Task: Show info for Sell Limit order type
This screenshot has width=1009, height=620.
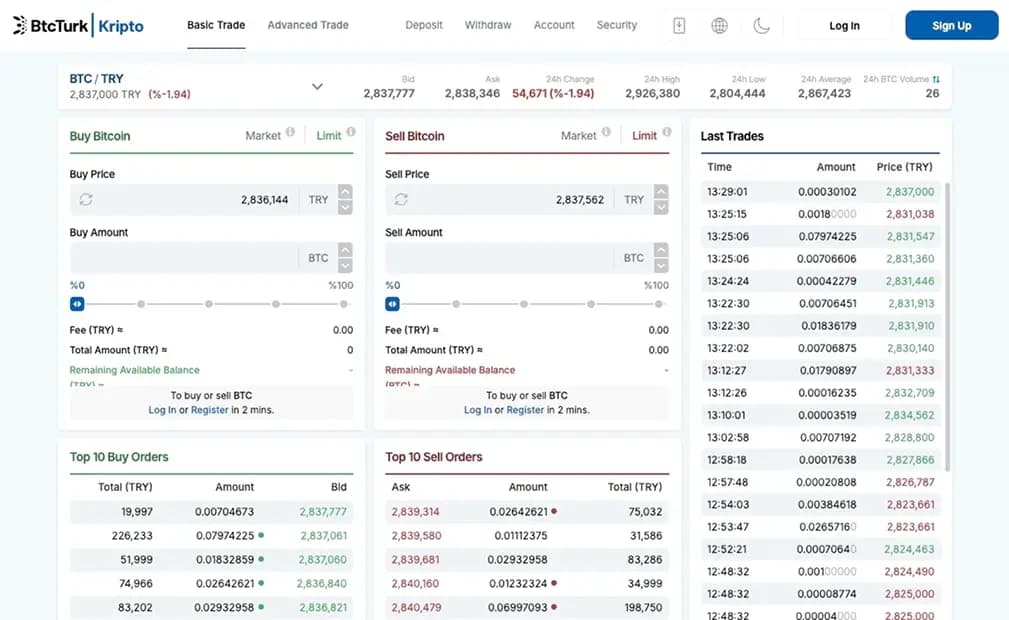Action: tap(667, 132)
